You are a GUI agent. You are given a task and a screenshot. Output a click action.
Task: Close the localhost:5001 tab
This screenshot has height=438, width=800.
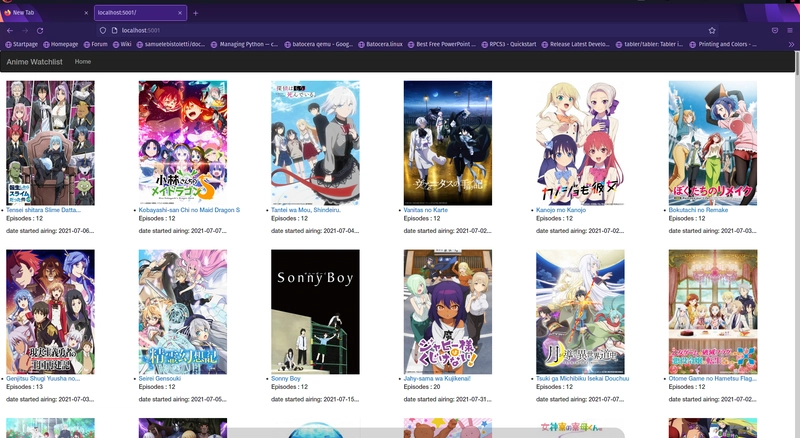180,13
